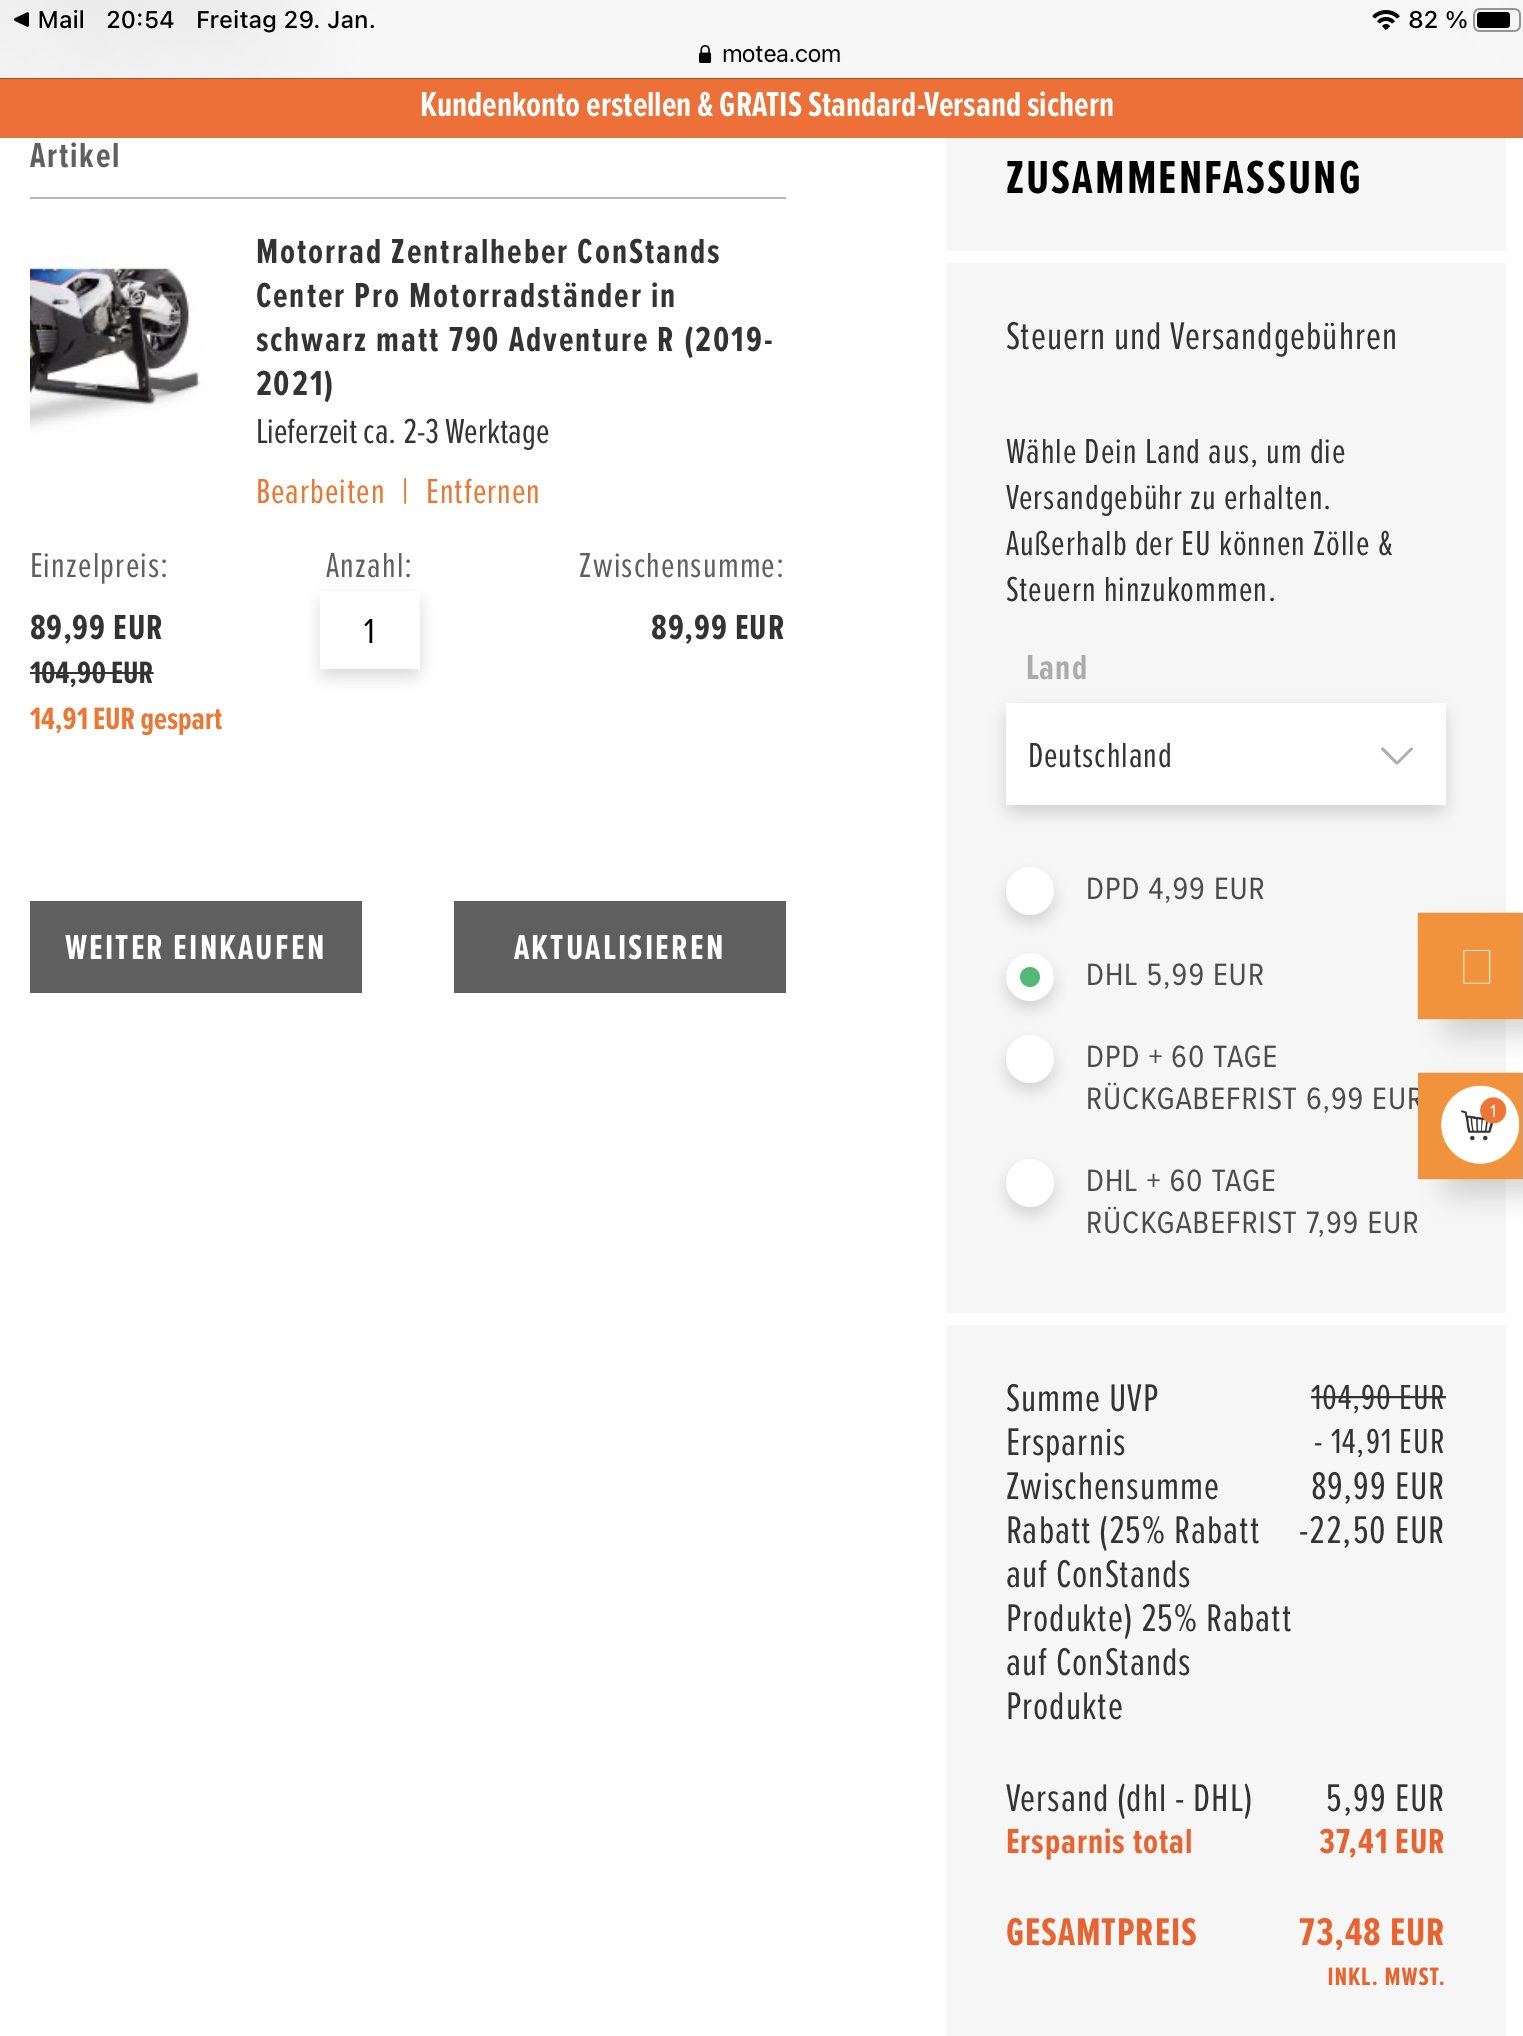This screenshot has height=2036, width=1523.
Task: Open the Land dropdown showing Deutschland
Action: 1200,755
